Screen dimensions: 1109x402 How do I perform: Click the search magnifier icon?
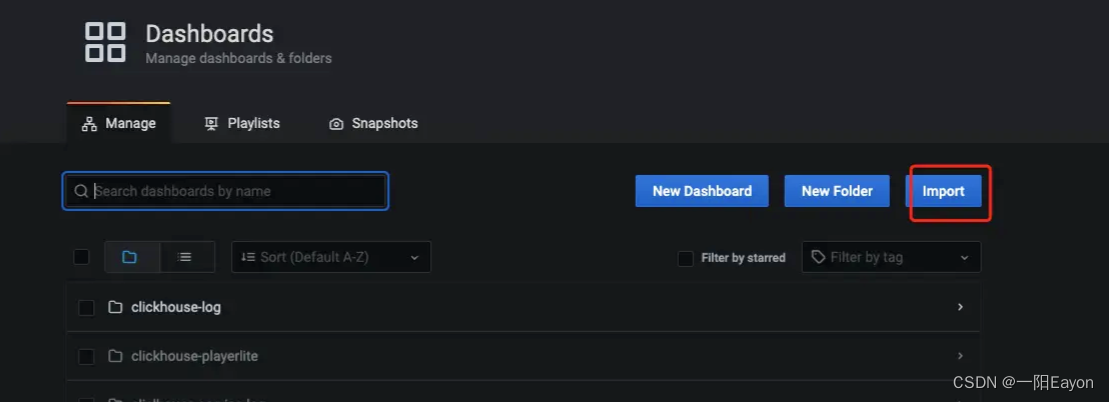click(x=81, y=191)
